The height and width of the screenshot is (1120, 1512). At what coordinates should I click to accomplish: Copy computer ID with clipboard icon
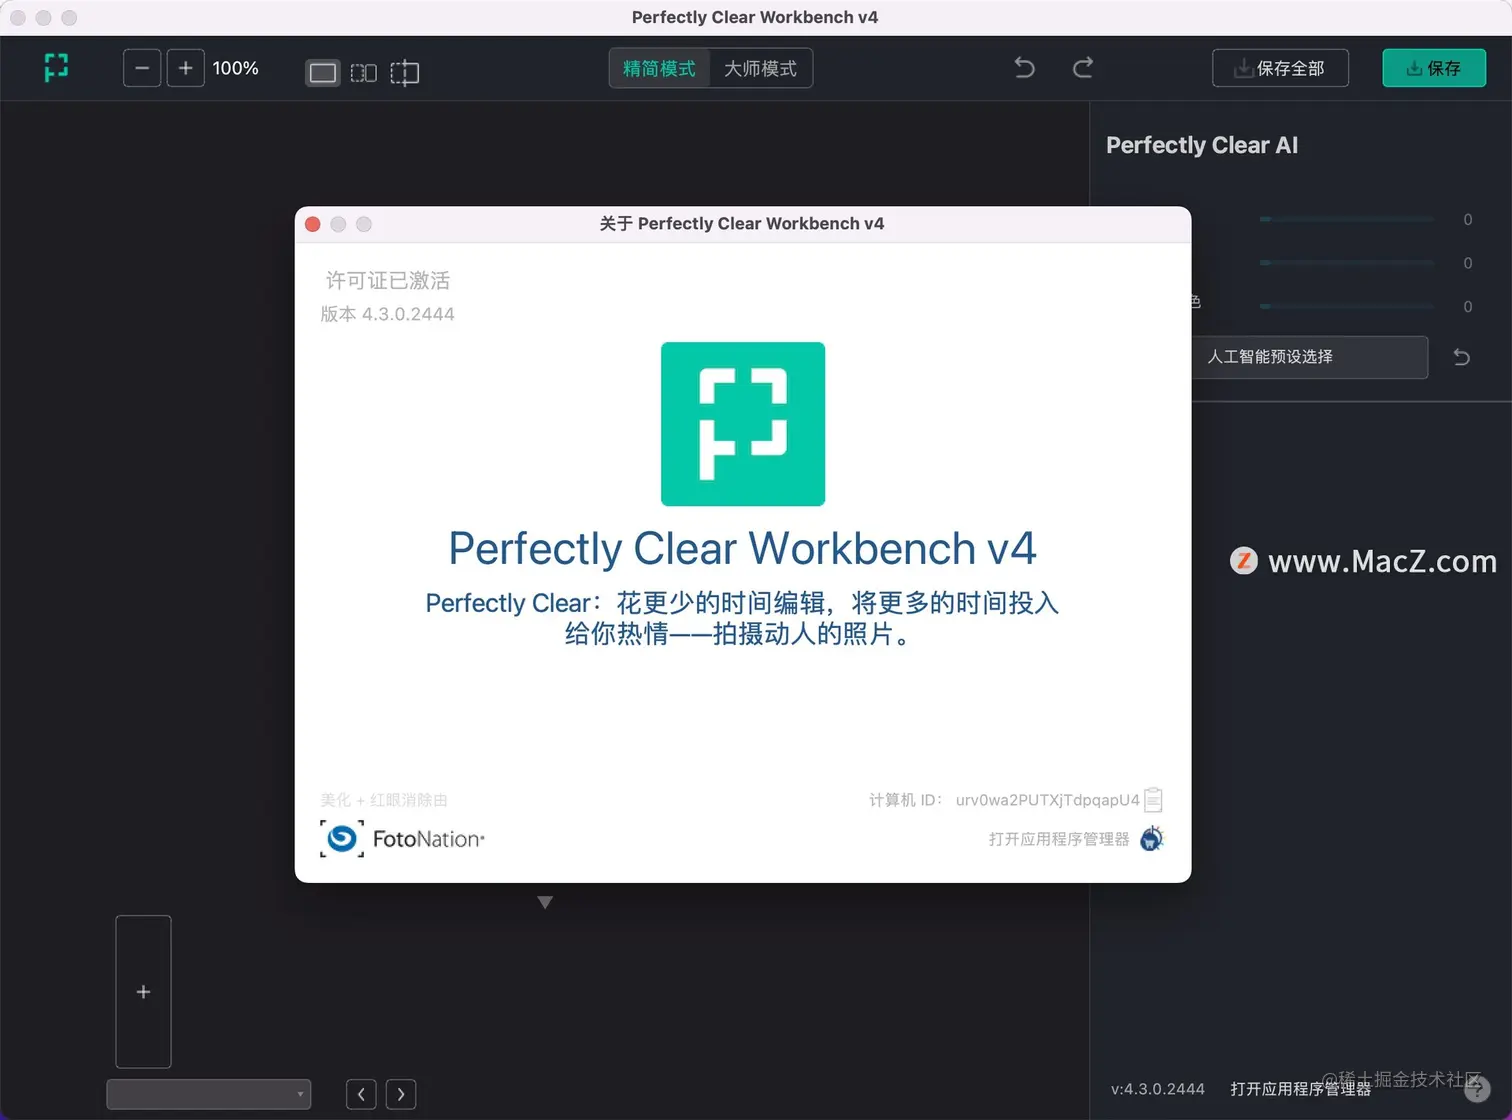click(x=1153, y=799)
